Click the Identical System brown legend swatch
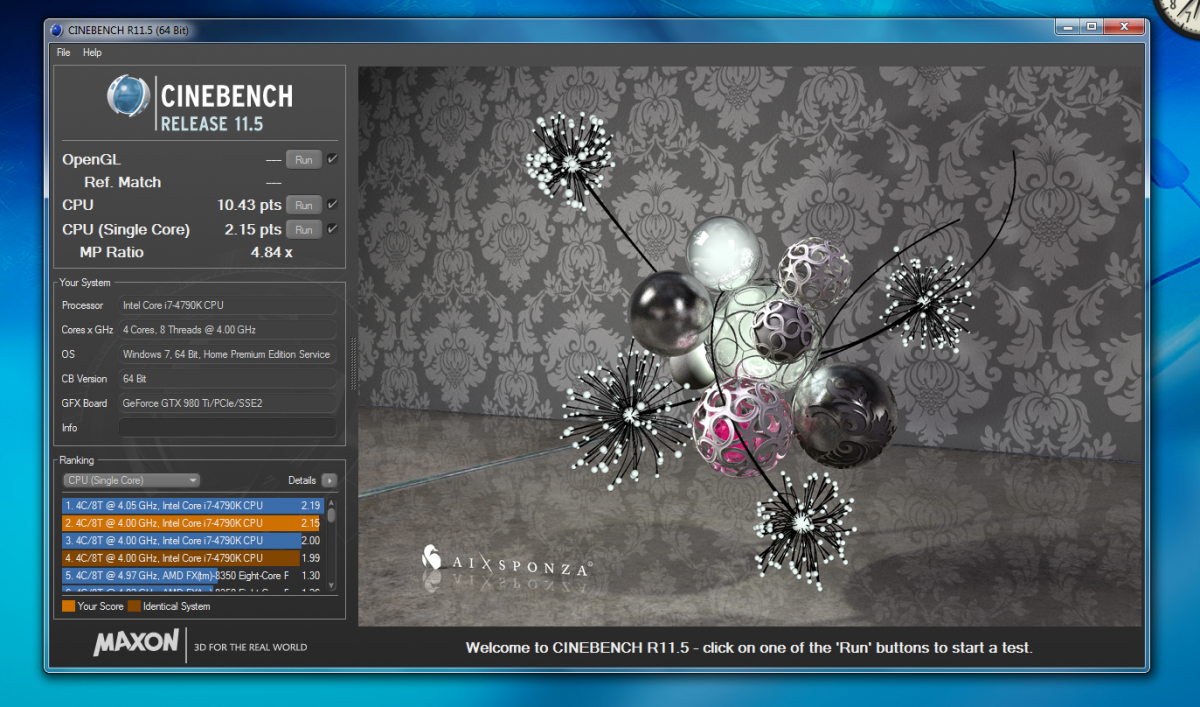1200x707 pixels. coord(134,606)
